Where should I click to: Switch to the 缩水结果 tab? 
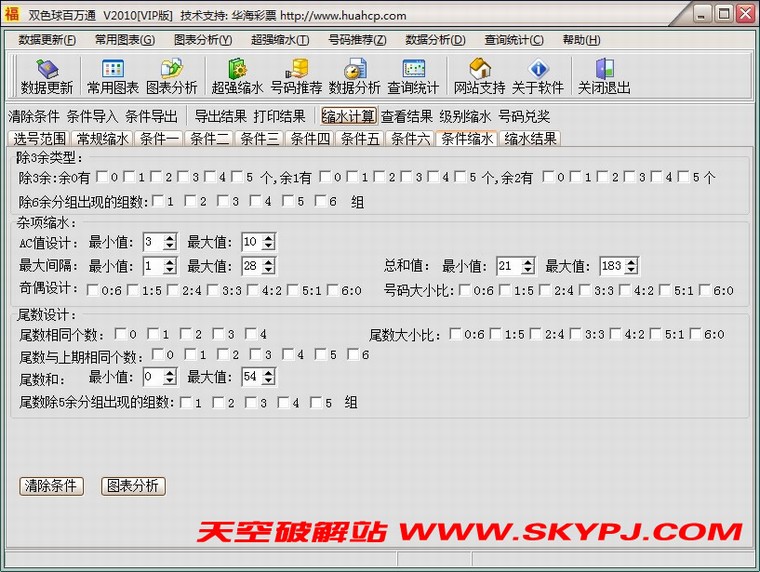[530, 139]
